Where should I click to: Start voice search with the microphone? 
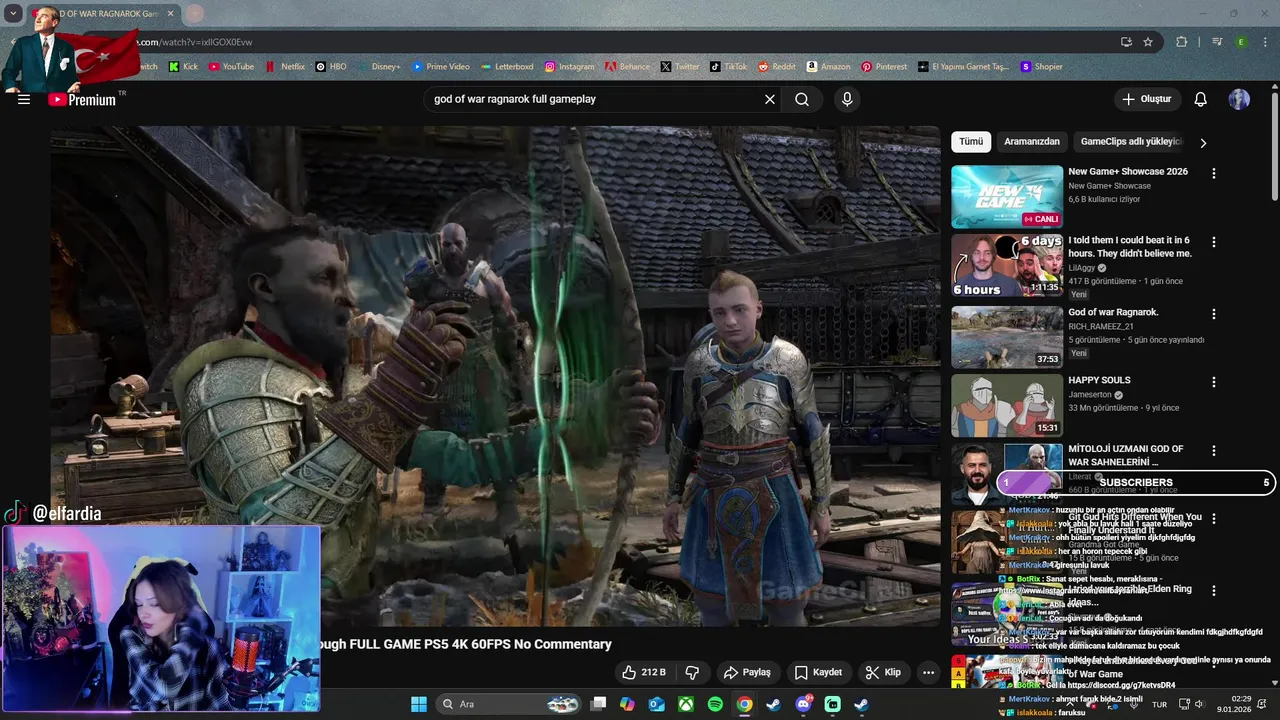pos(847,99)
